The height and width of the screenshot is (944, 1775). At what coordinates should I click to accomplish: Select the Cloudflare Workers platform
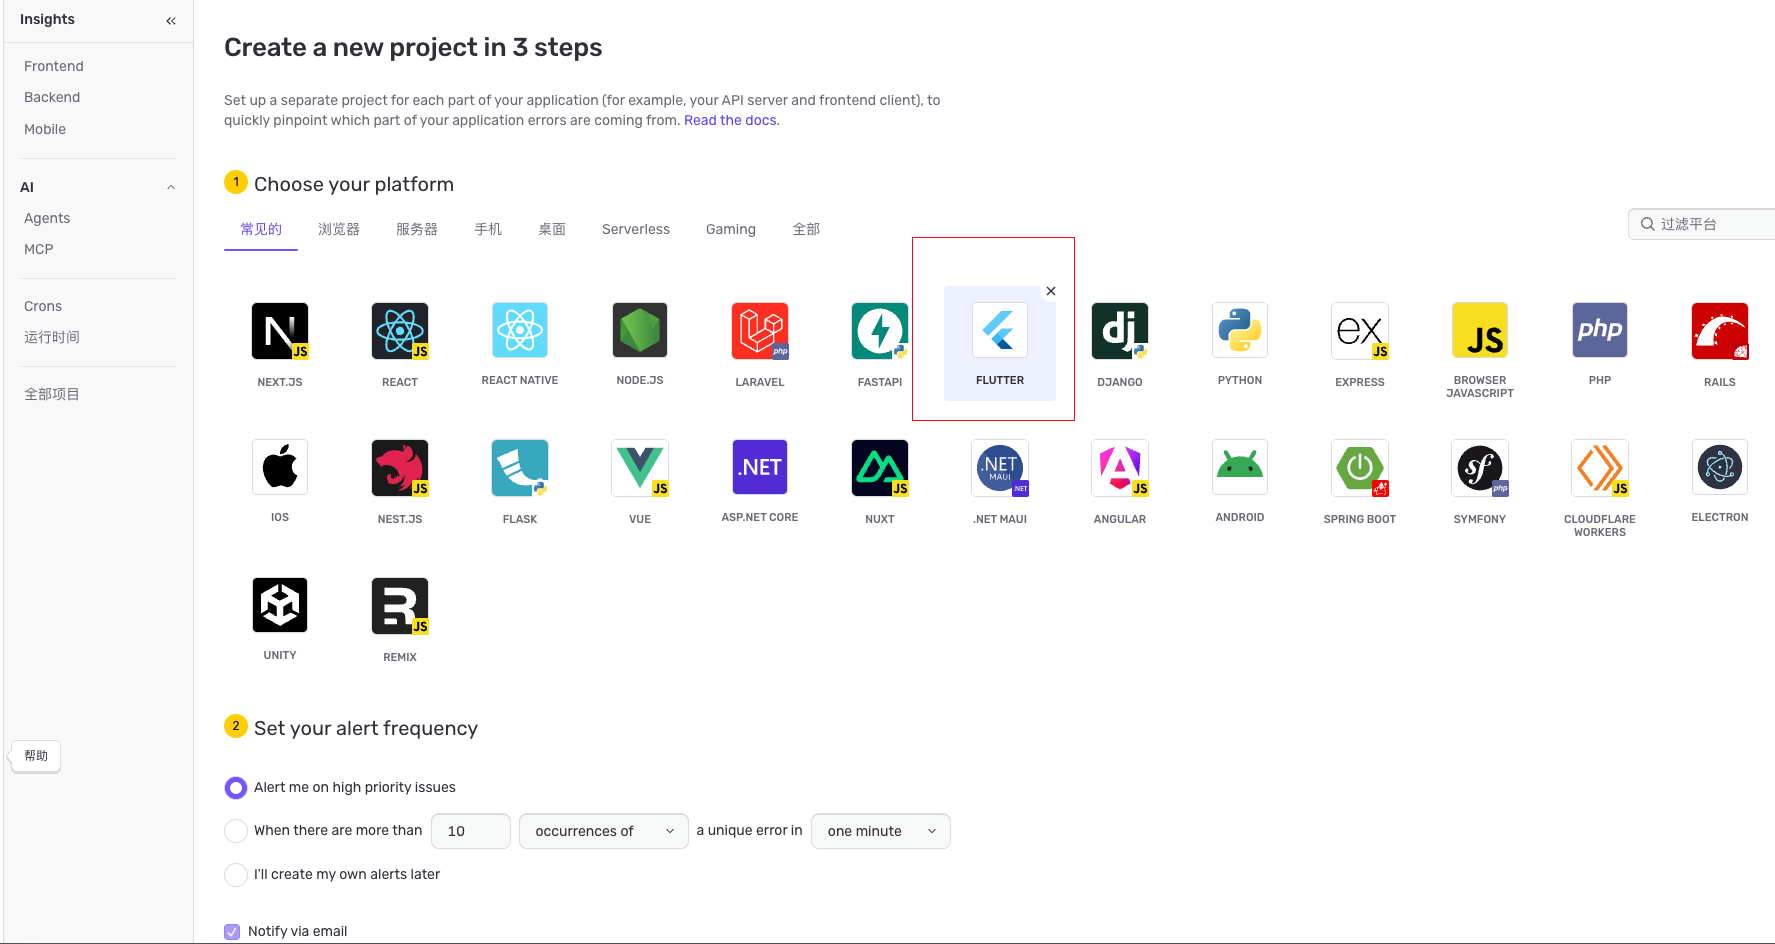click(x=1600, y=468)
